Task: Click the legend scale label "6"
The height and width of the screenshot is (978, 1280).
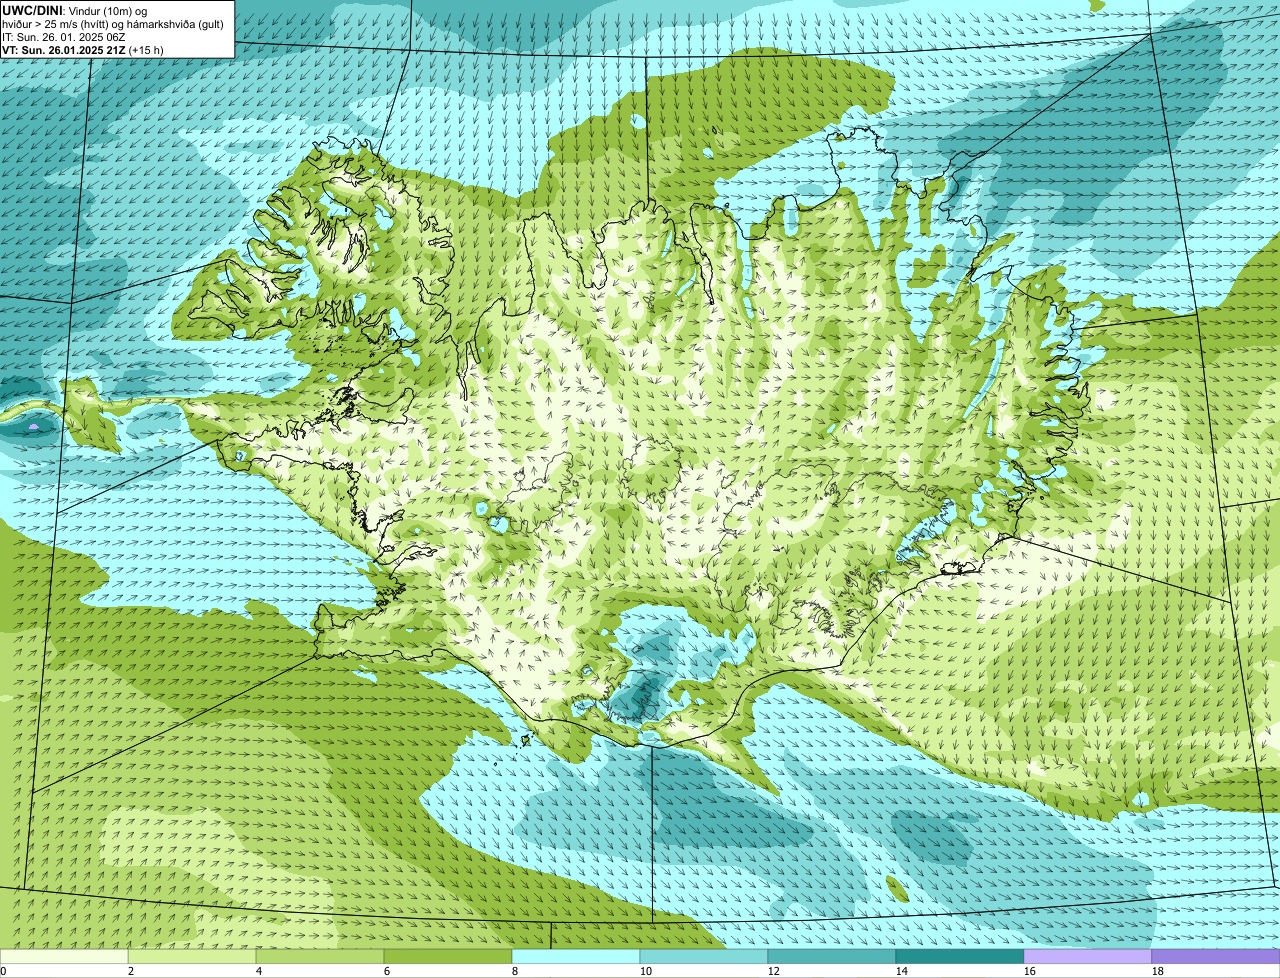Action: [387, 971]
